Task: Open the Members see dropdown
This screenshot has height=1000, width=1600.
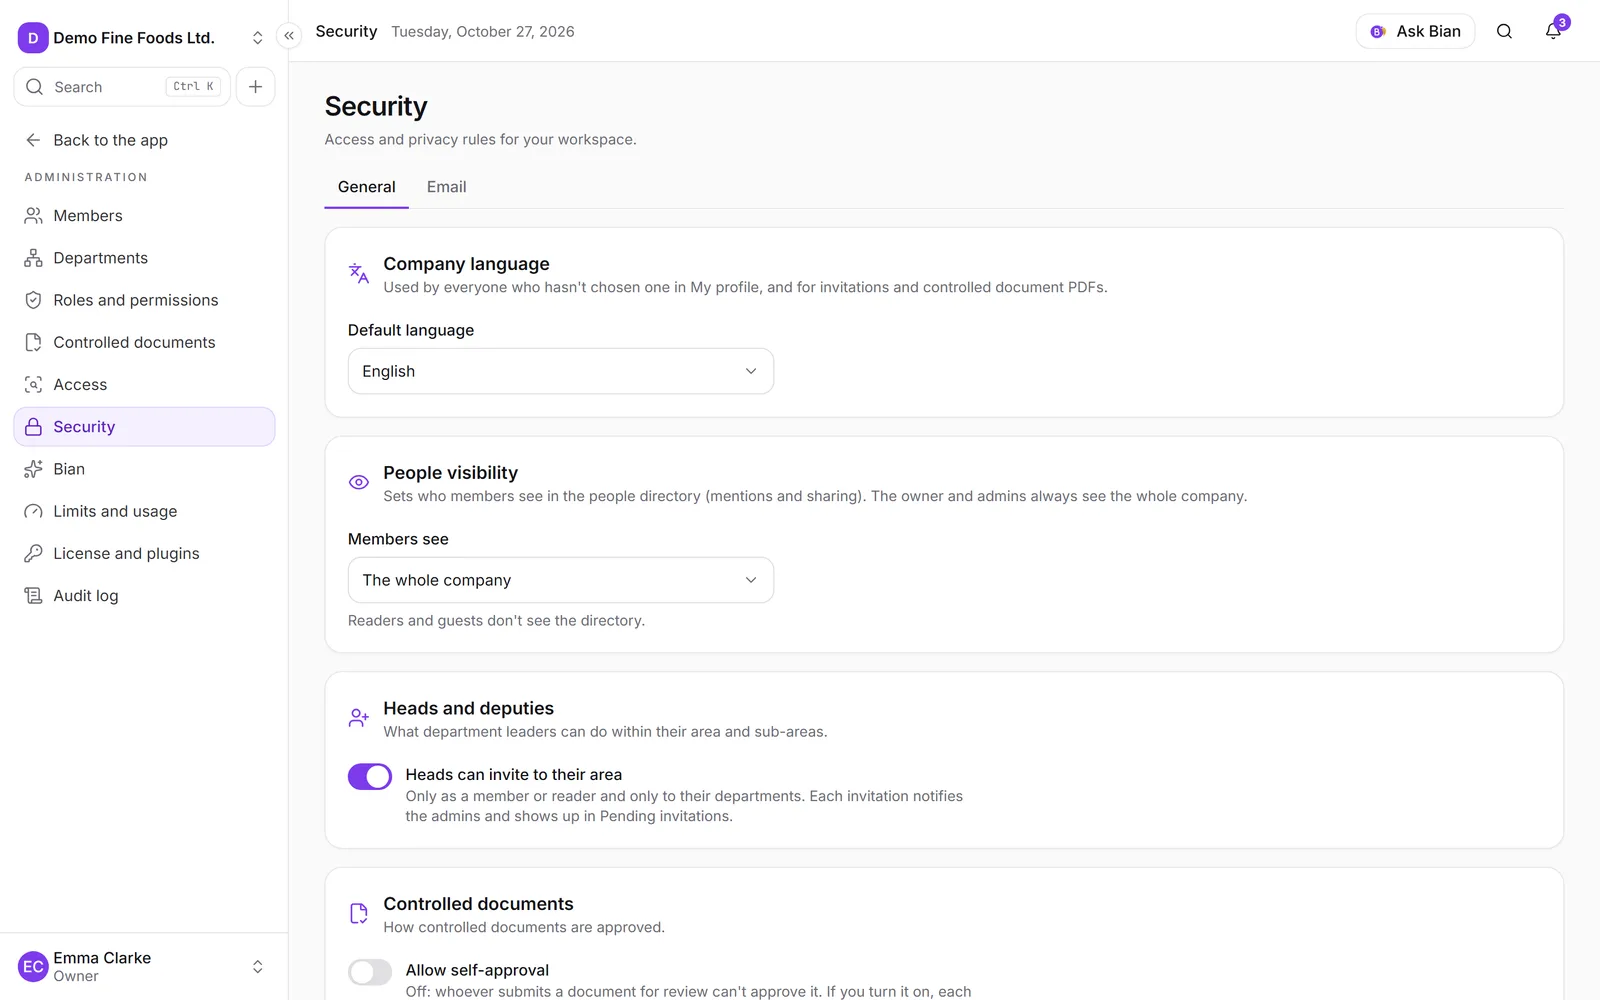Action: point(561,580)
